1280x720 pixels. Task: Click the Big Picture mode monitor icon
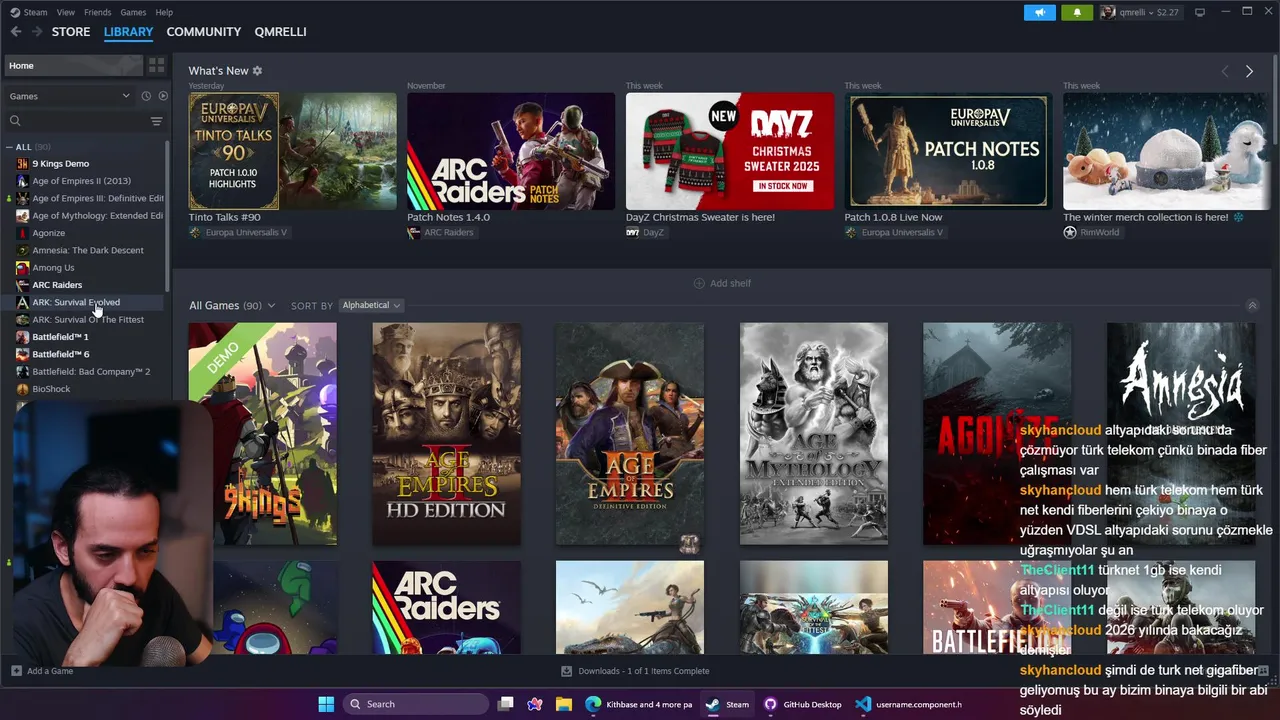pos(1200,12)
